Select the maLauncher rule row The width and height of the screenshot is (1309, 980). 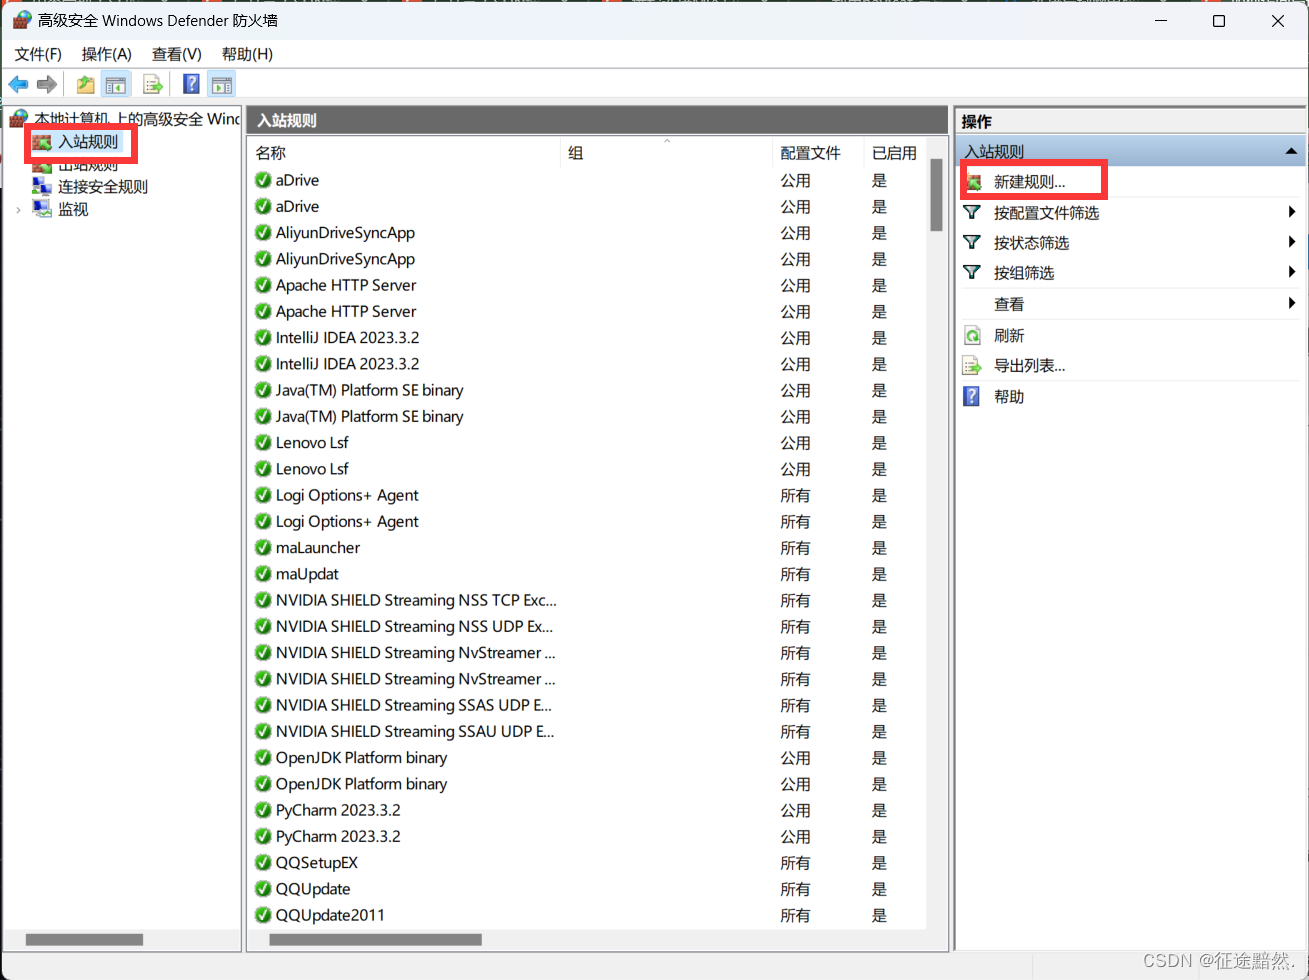tap(586, 548)
